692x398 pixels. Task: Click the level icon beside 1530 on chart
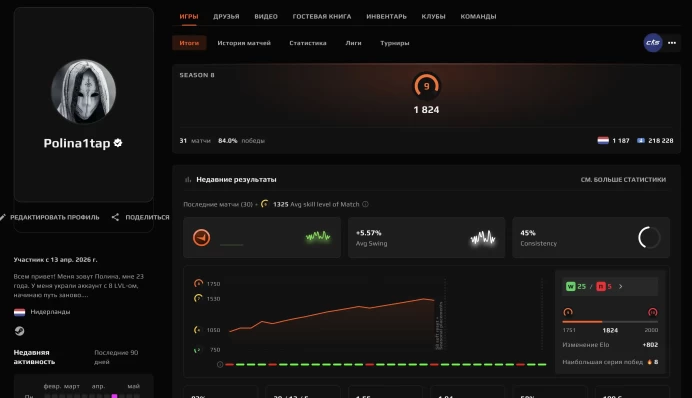198,299
